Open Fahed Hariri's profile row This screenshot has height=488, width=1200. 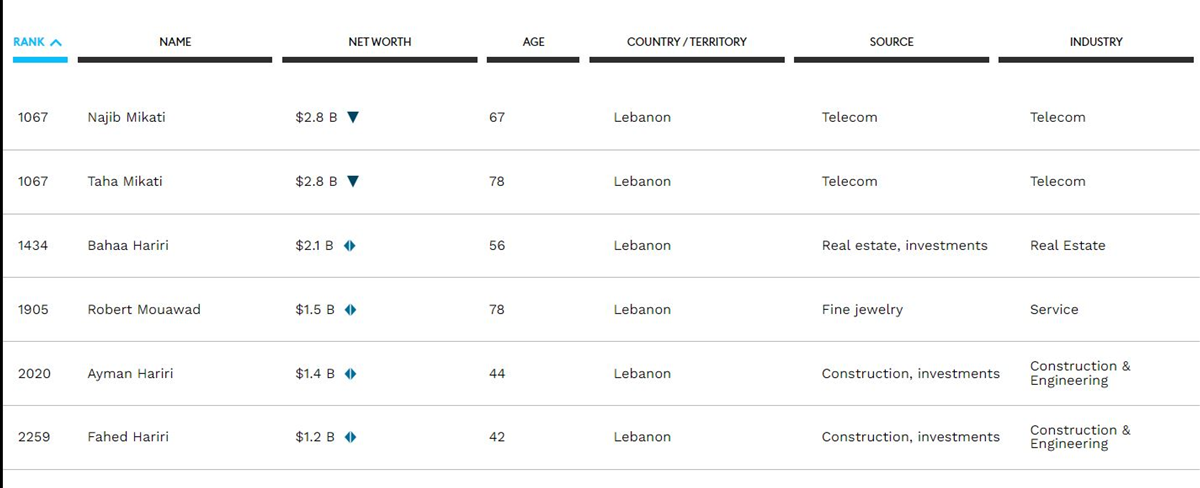128,437
